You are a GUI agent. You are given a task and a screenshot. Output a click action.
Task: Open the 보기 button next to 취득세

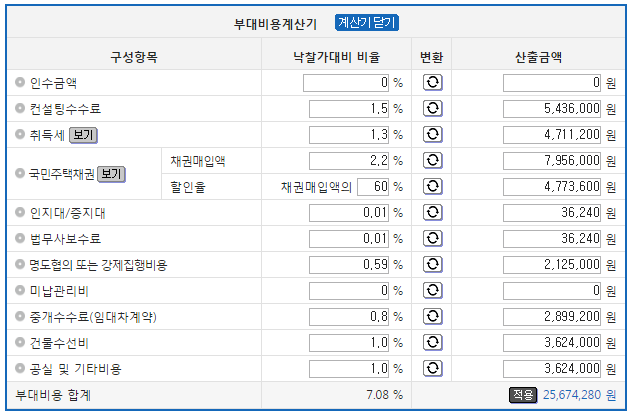pos(83,135)
